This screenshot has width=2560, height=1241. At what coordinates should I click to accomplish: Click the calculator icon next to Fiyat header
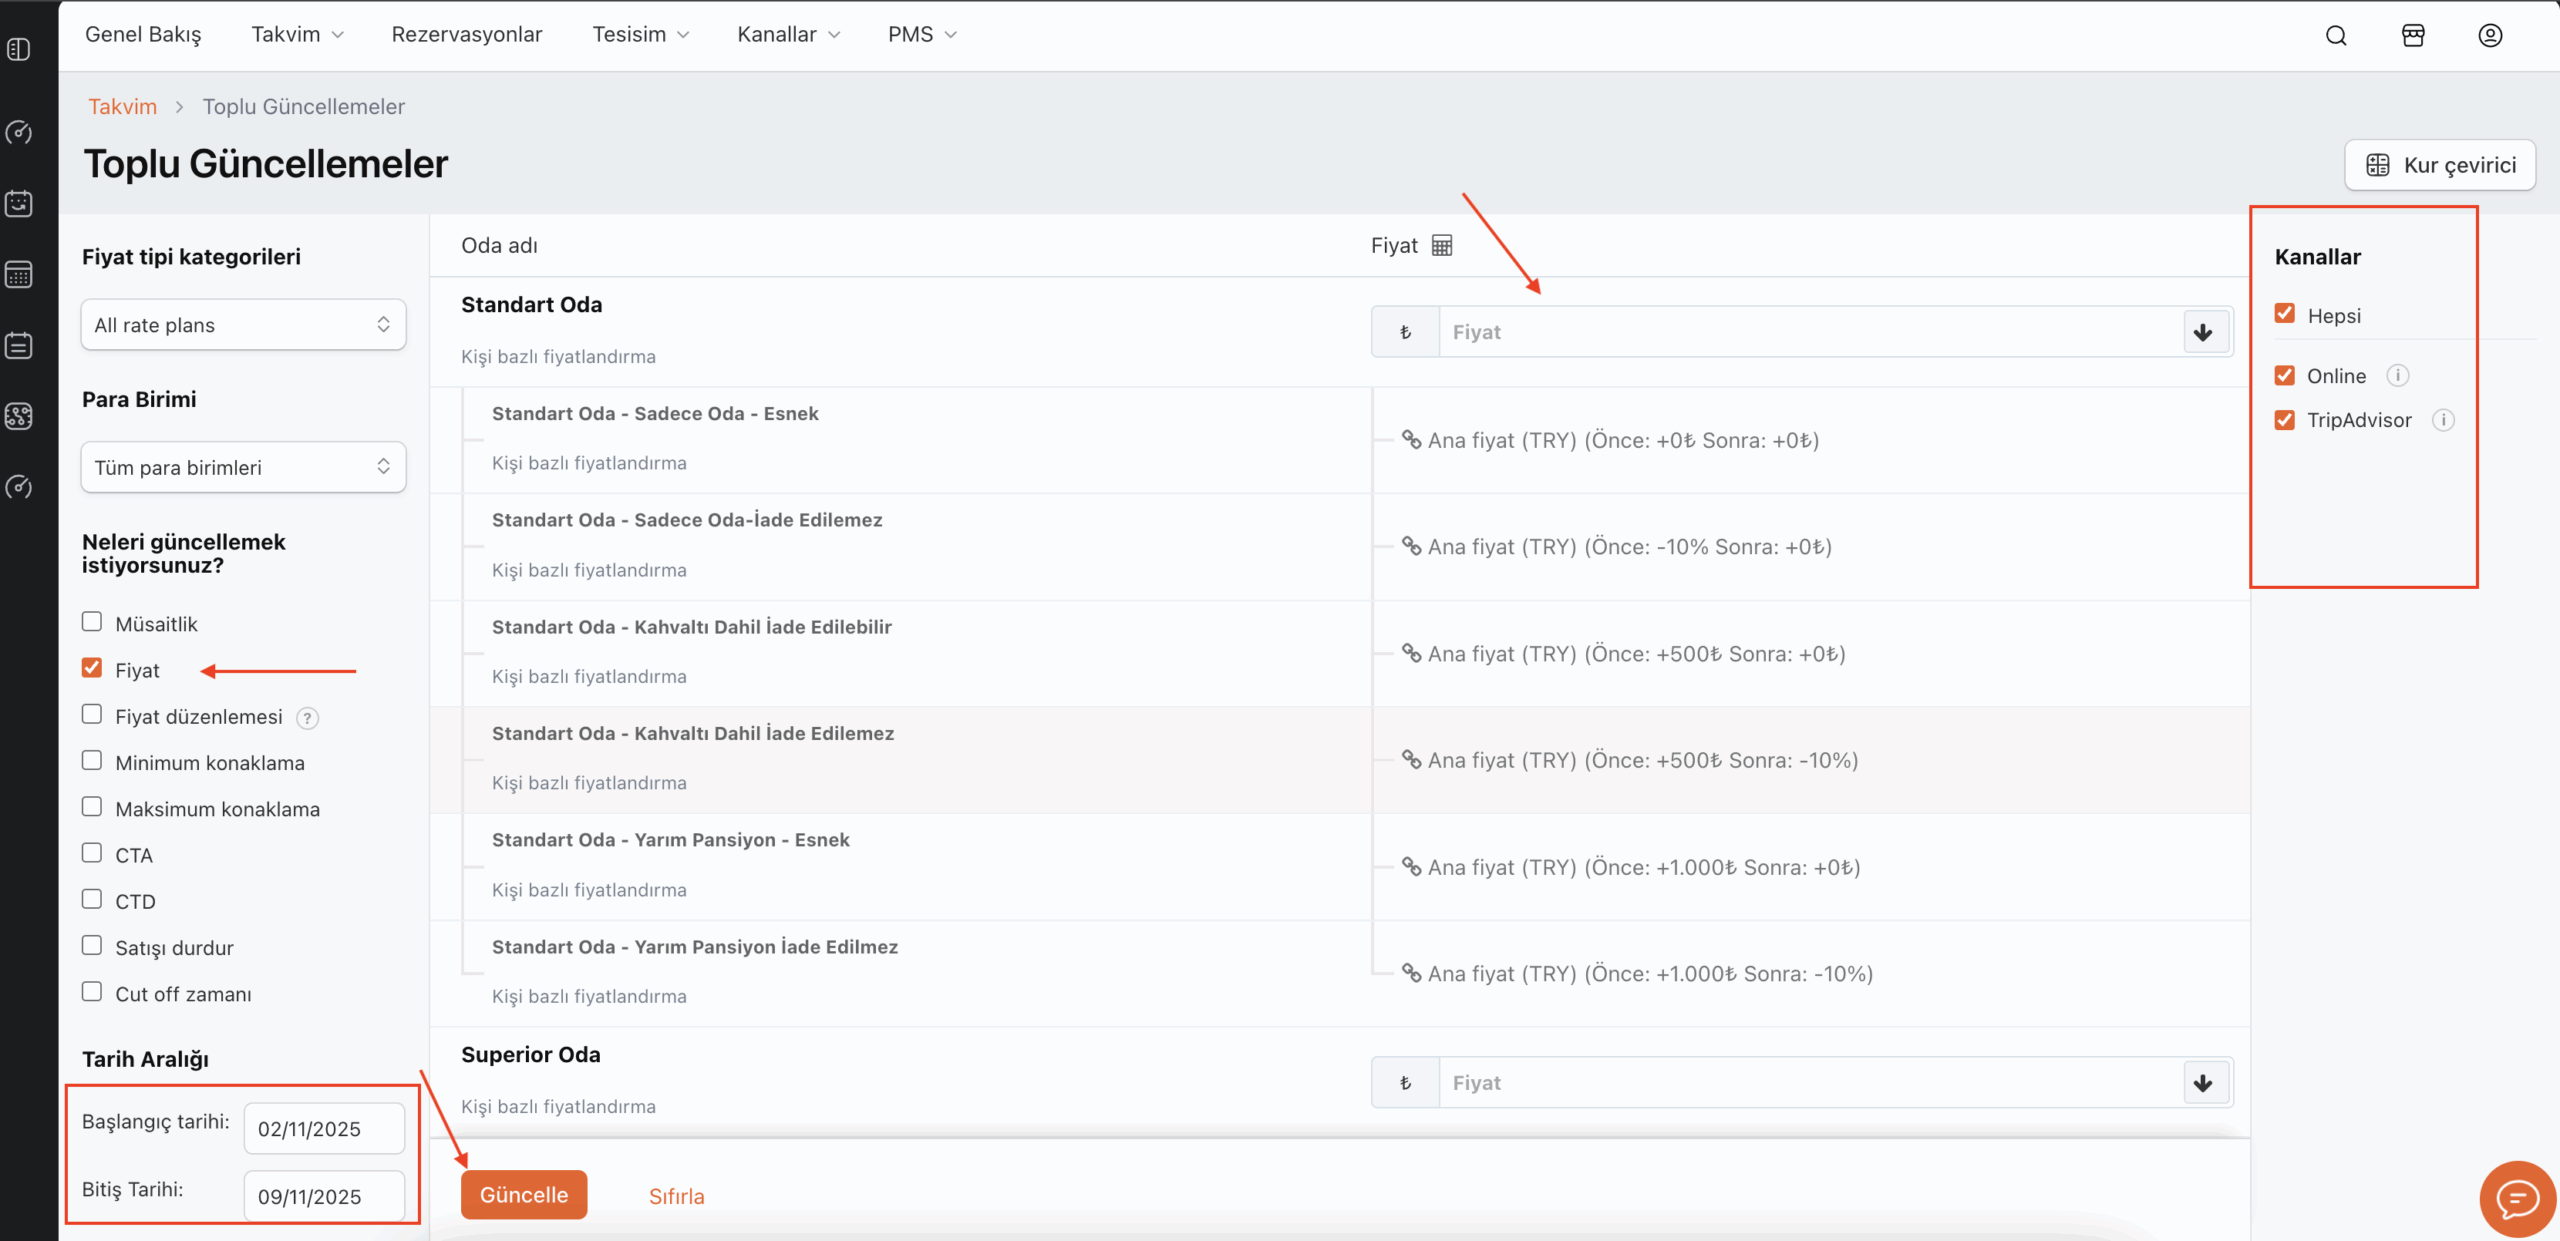point(1441,246)
